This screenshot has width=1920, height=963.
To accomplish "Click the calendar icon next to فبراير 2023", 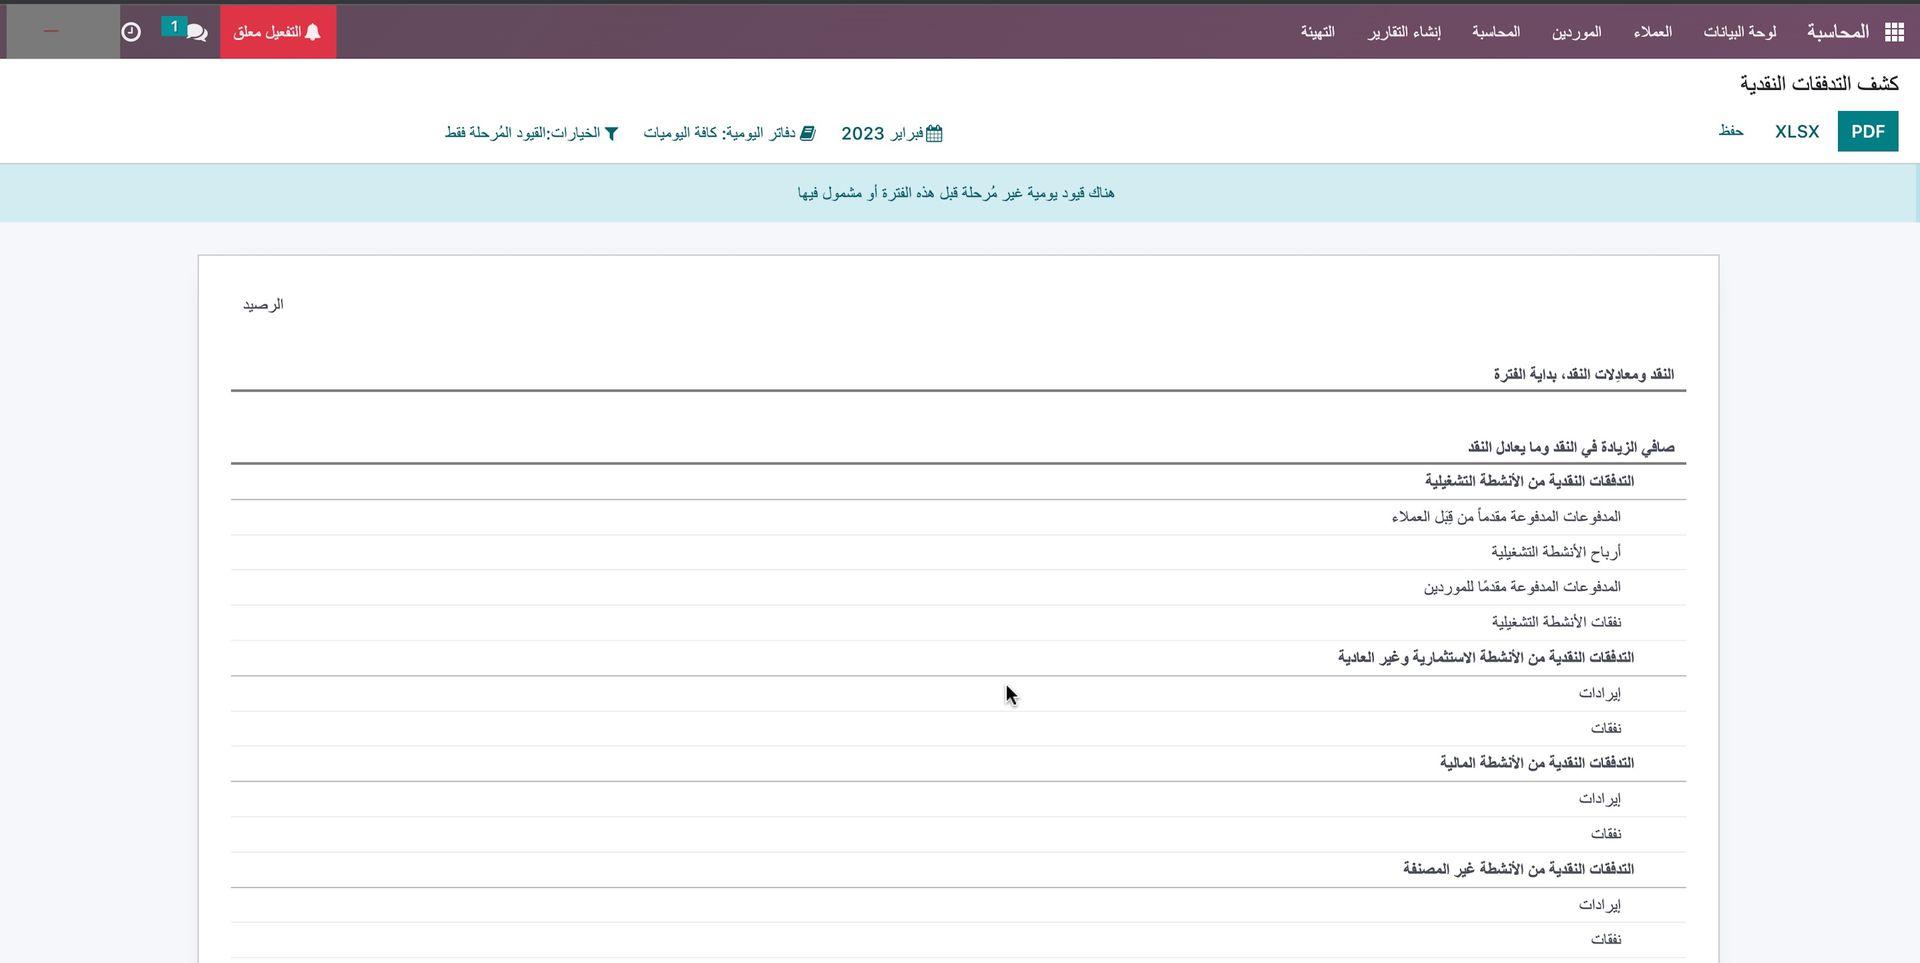I will (x=934, y=132).
